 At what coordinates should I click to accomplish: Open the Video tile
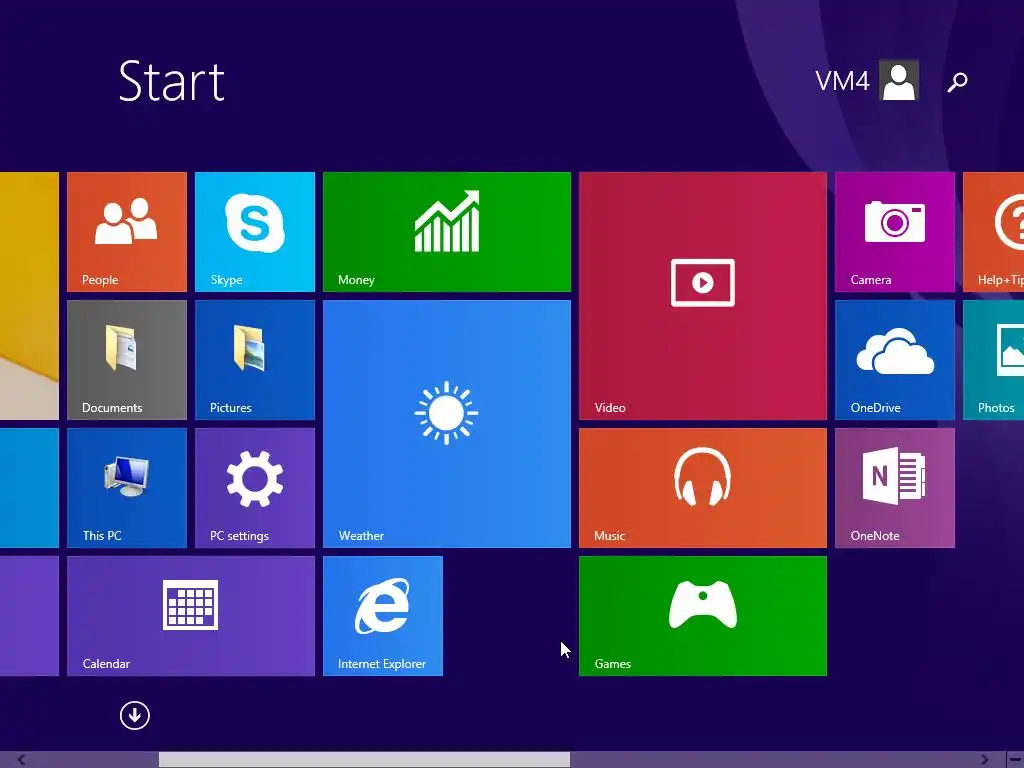click(x=703, y=296)
